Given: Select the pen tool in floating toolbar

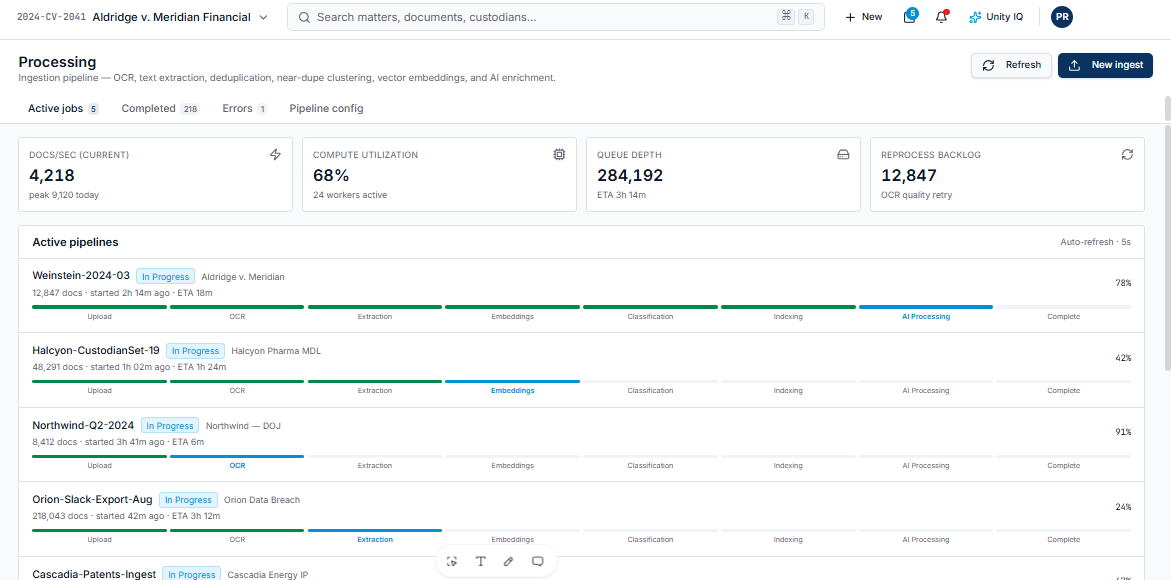Looking at the screenshot, I should (x=509, y=561).
